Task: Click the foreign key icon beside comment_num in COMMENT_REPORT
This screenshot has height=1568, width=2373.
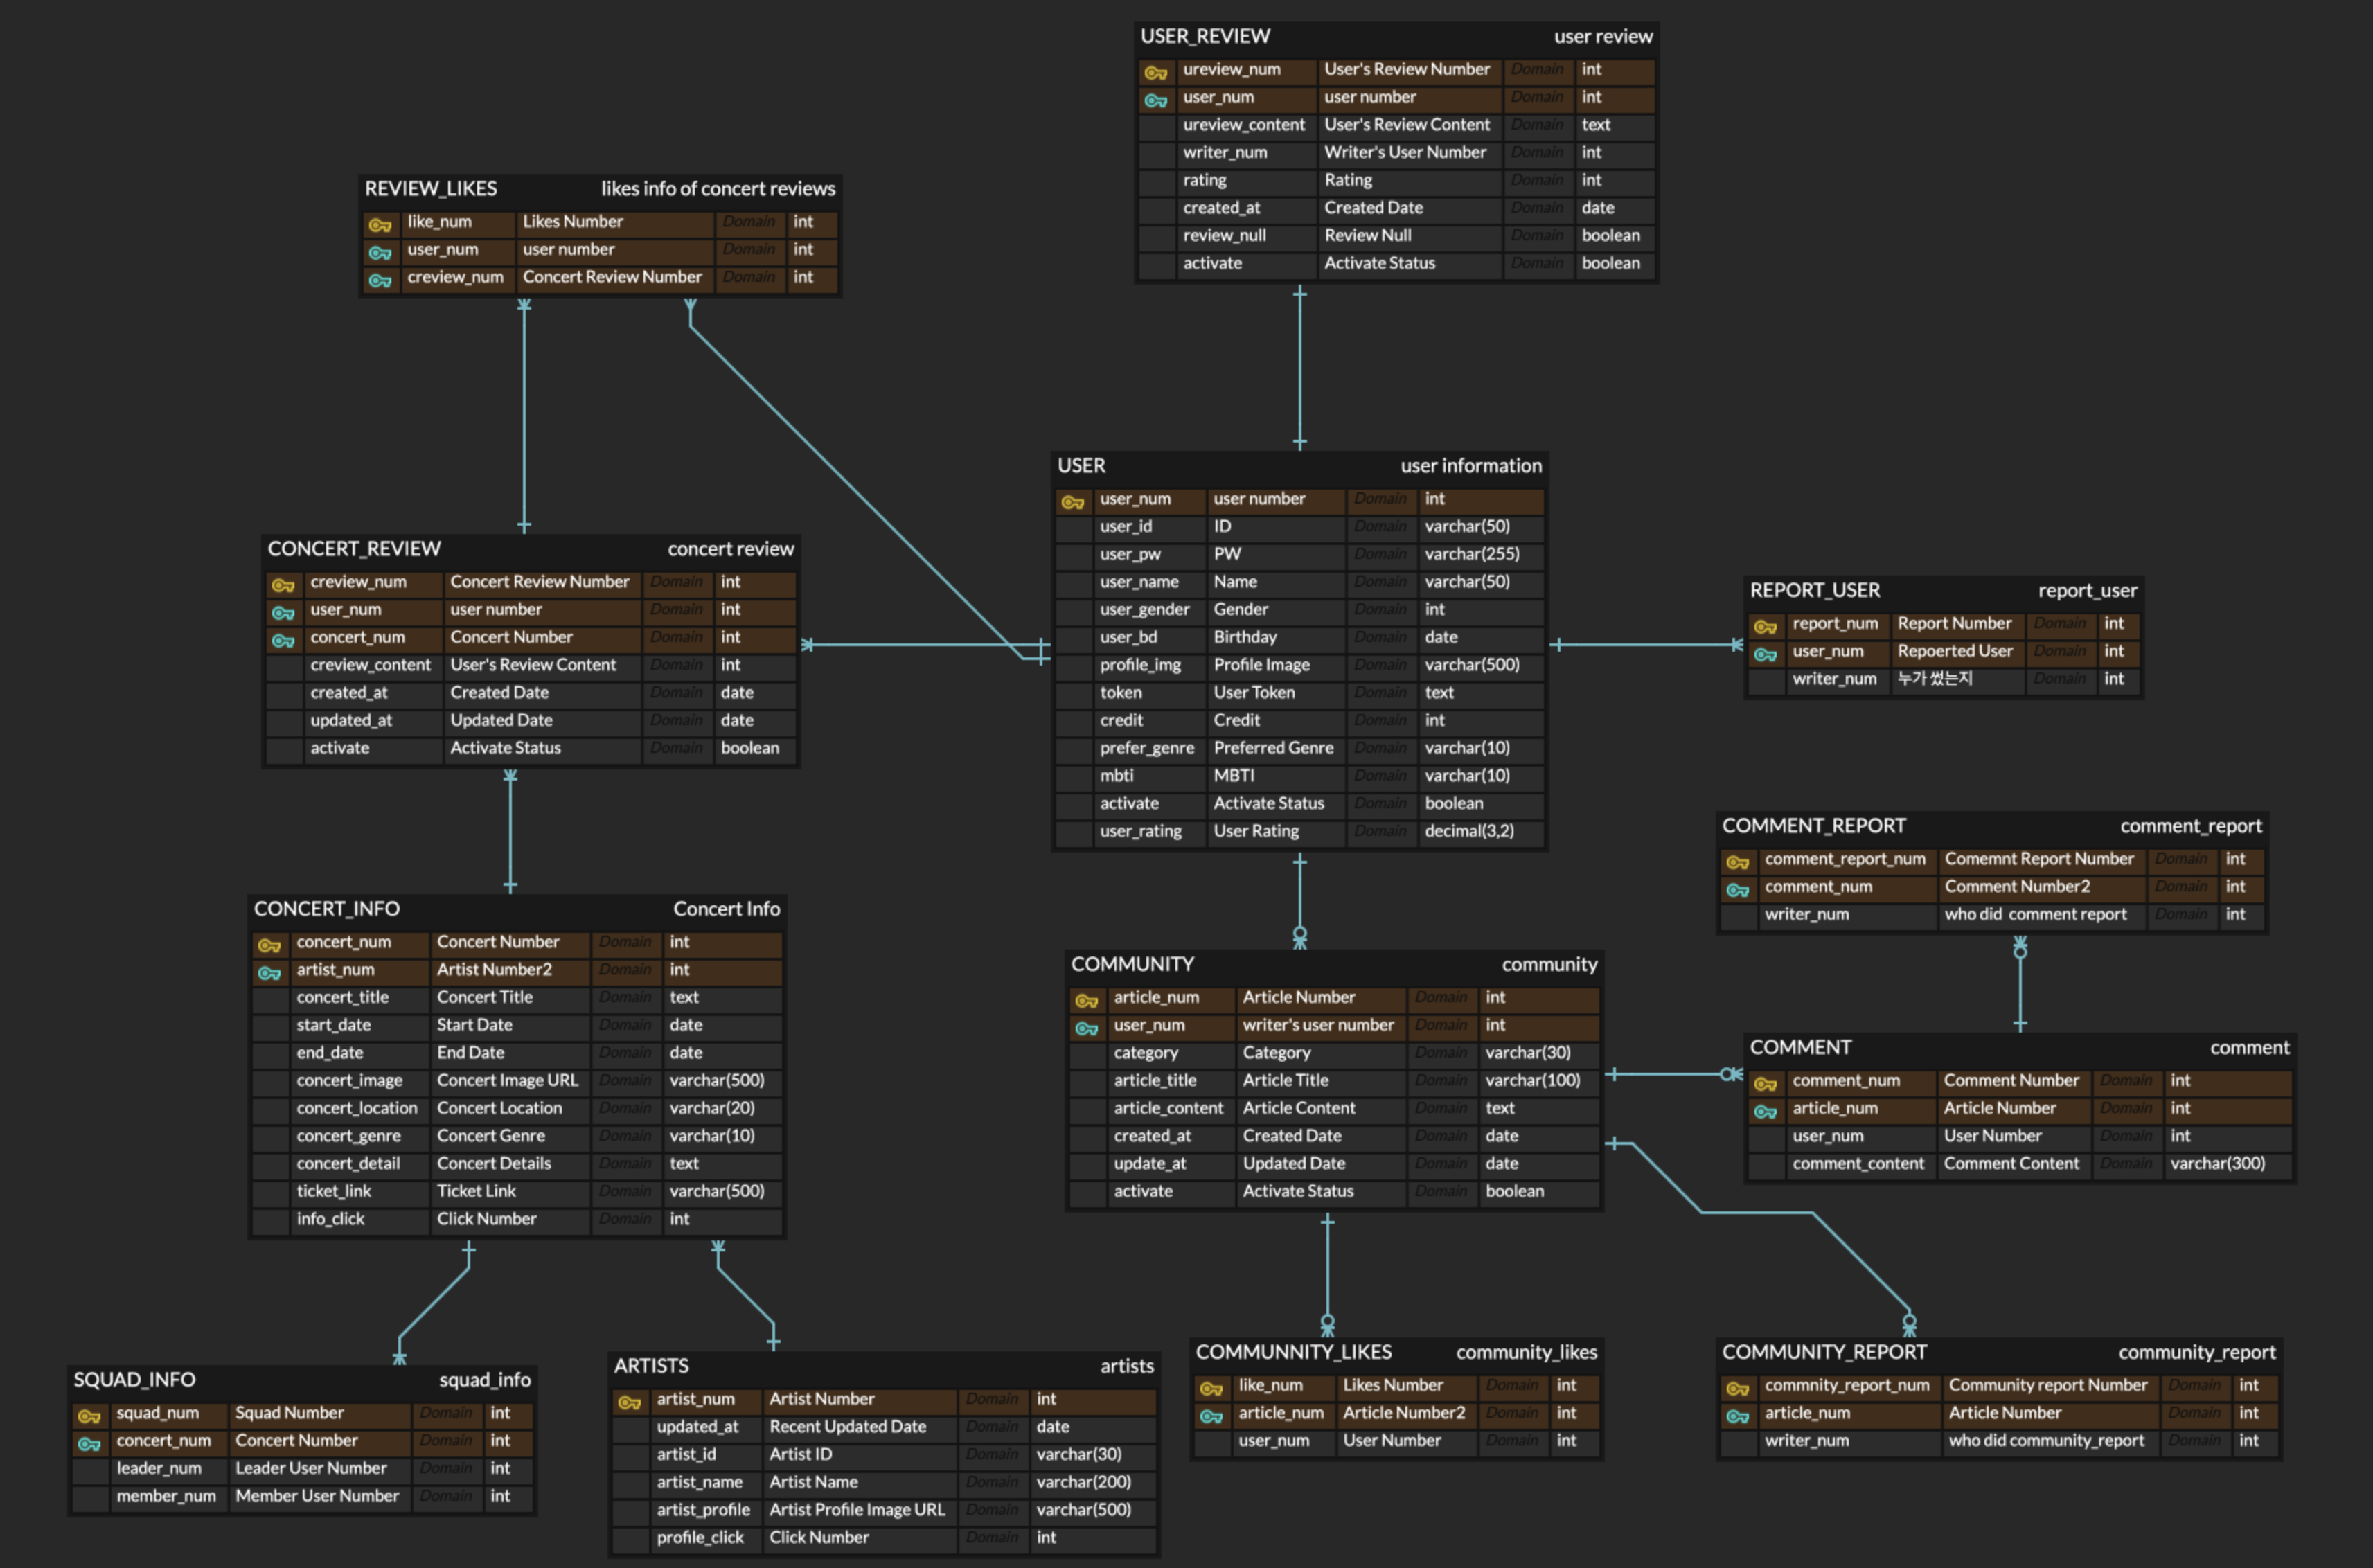Action: [1737, 889]
